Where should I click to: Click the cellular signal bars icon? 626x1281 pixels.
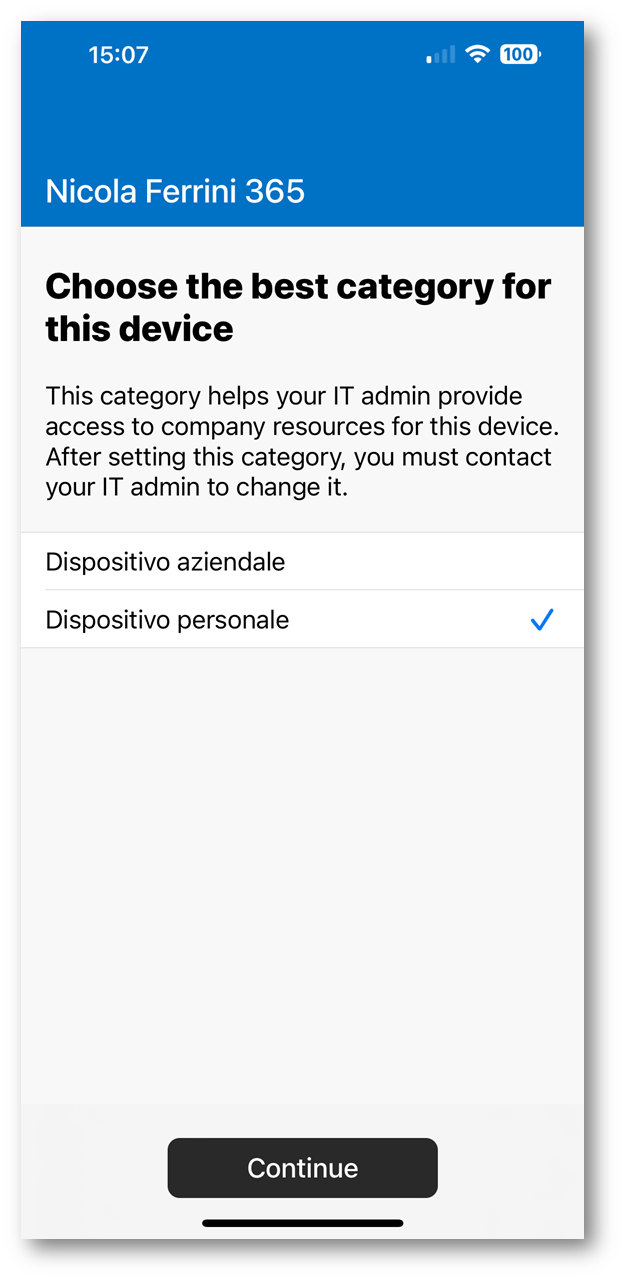pos(441,55)
